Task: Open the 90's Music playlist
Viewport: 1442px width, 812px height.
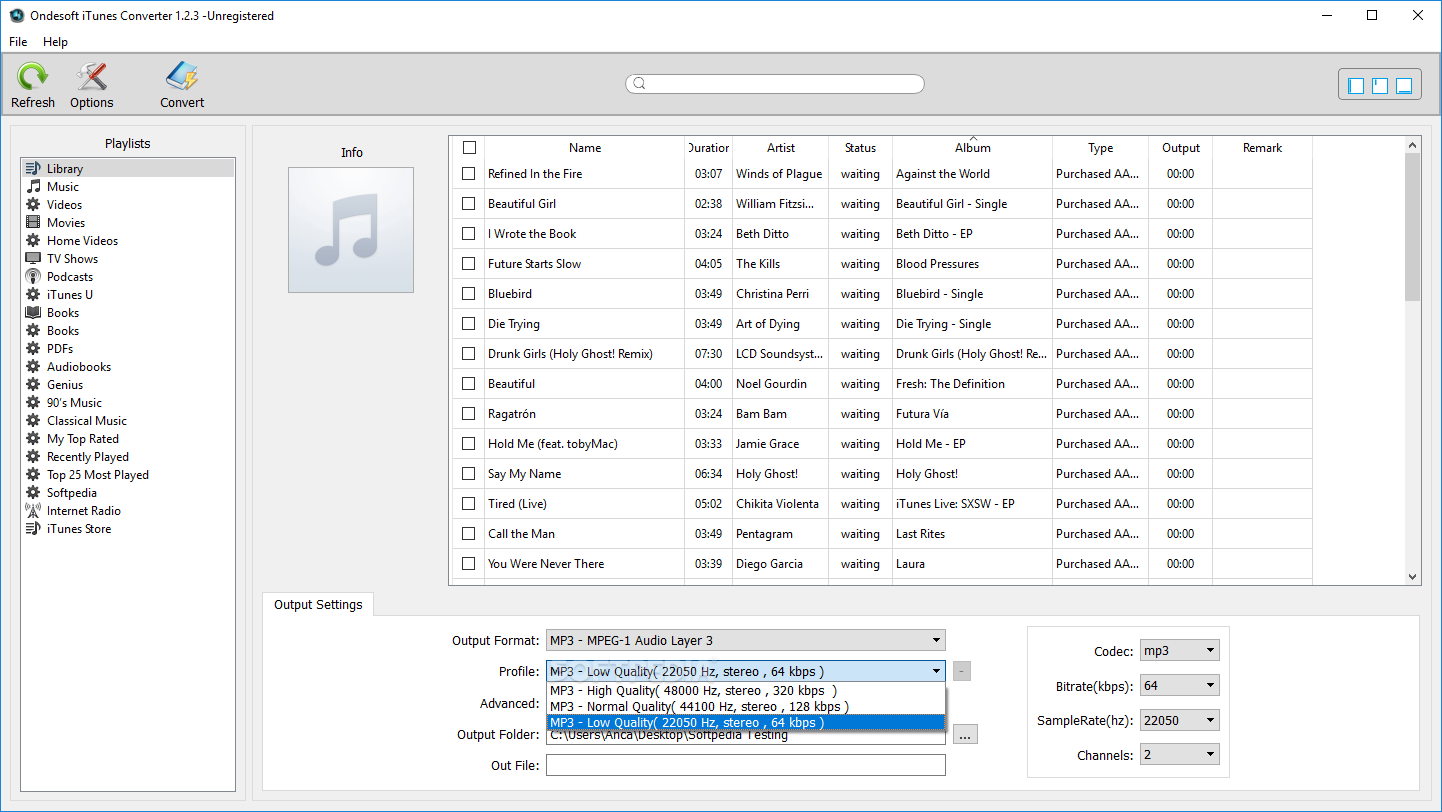Action: point(128,403)
